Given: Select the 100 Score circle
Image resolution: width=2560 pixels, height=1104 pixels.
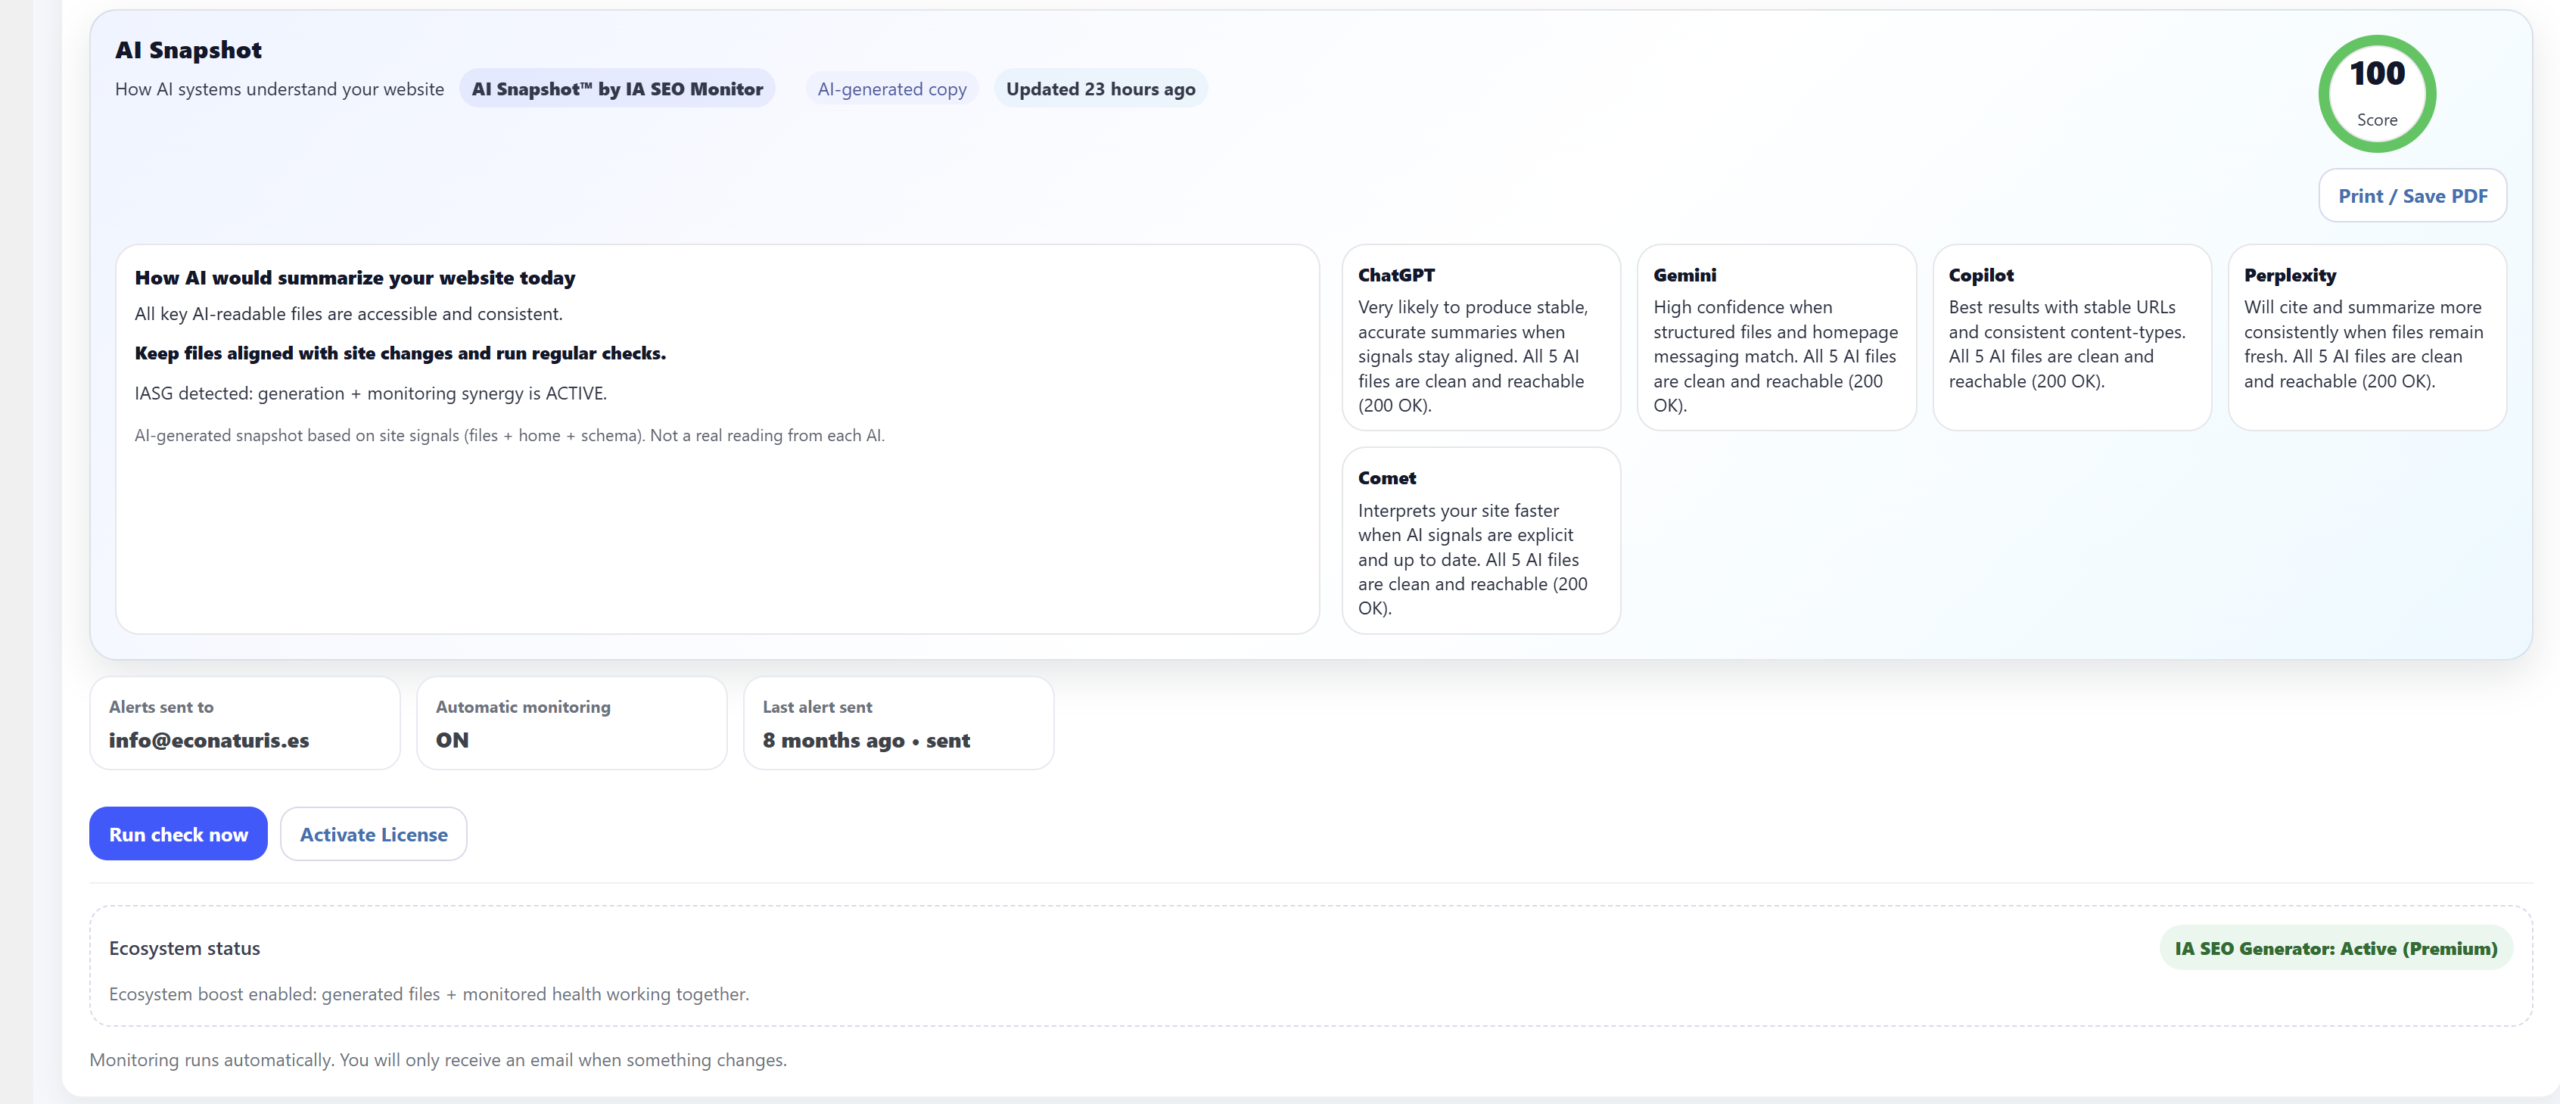Looking at the screenshot, I should (2377, 94).
